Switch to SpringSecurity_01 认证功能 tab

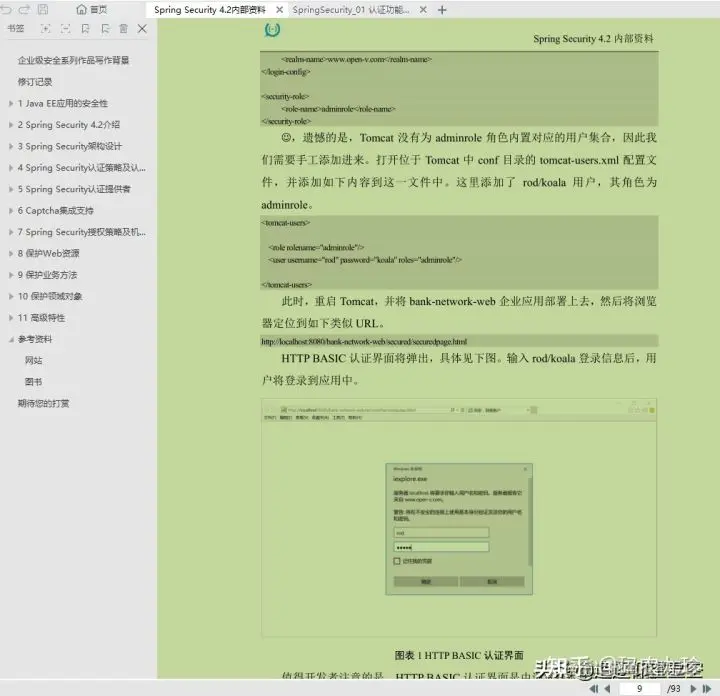351,10
